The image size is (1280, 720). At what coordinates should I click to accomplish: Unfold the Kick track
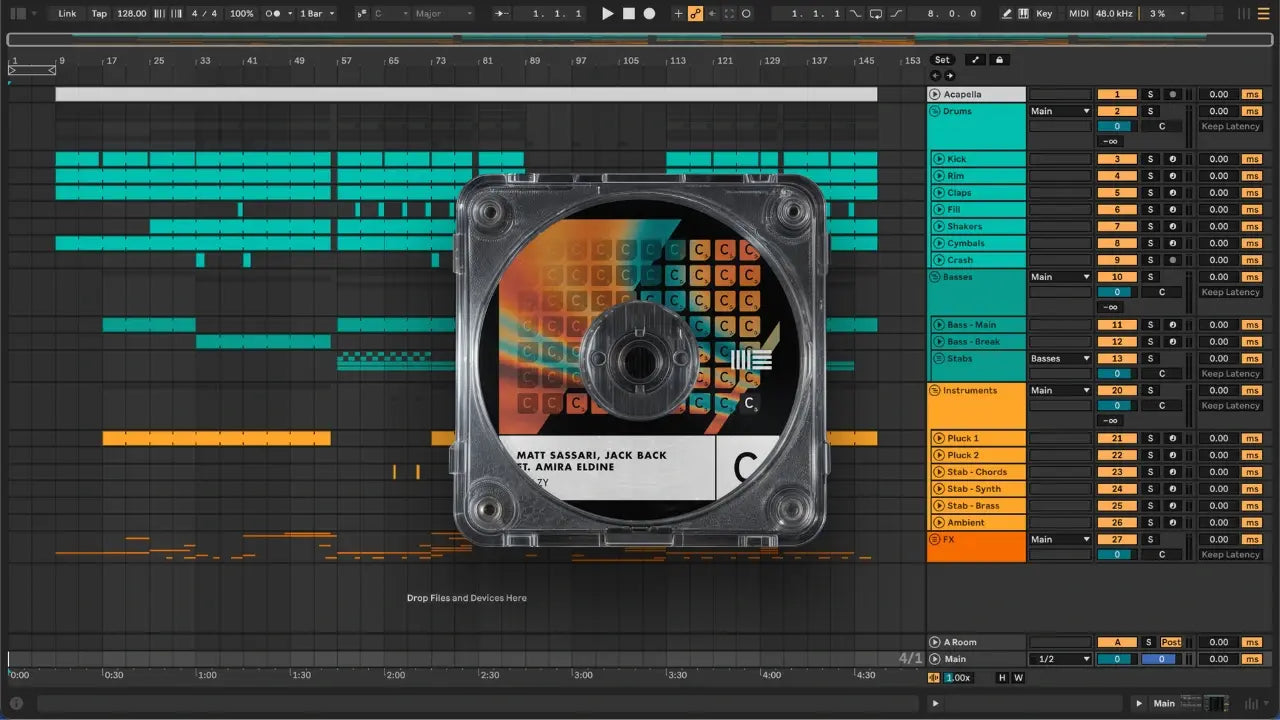938,159
